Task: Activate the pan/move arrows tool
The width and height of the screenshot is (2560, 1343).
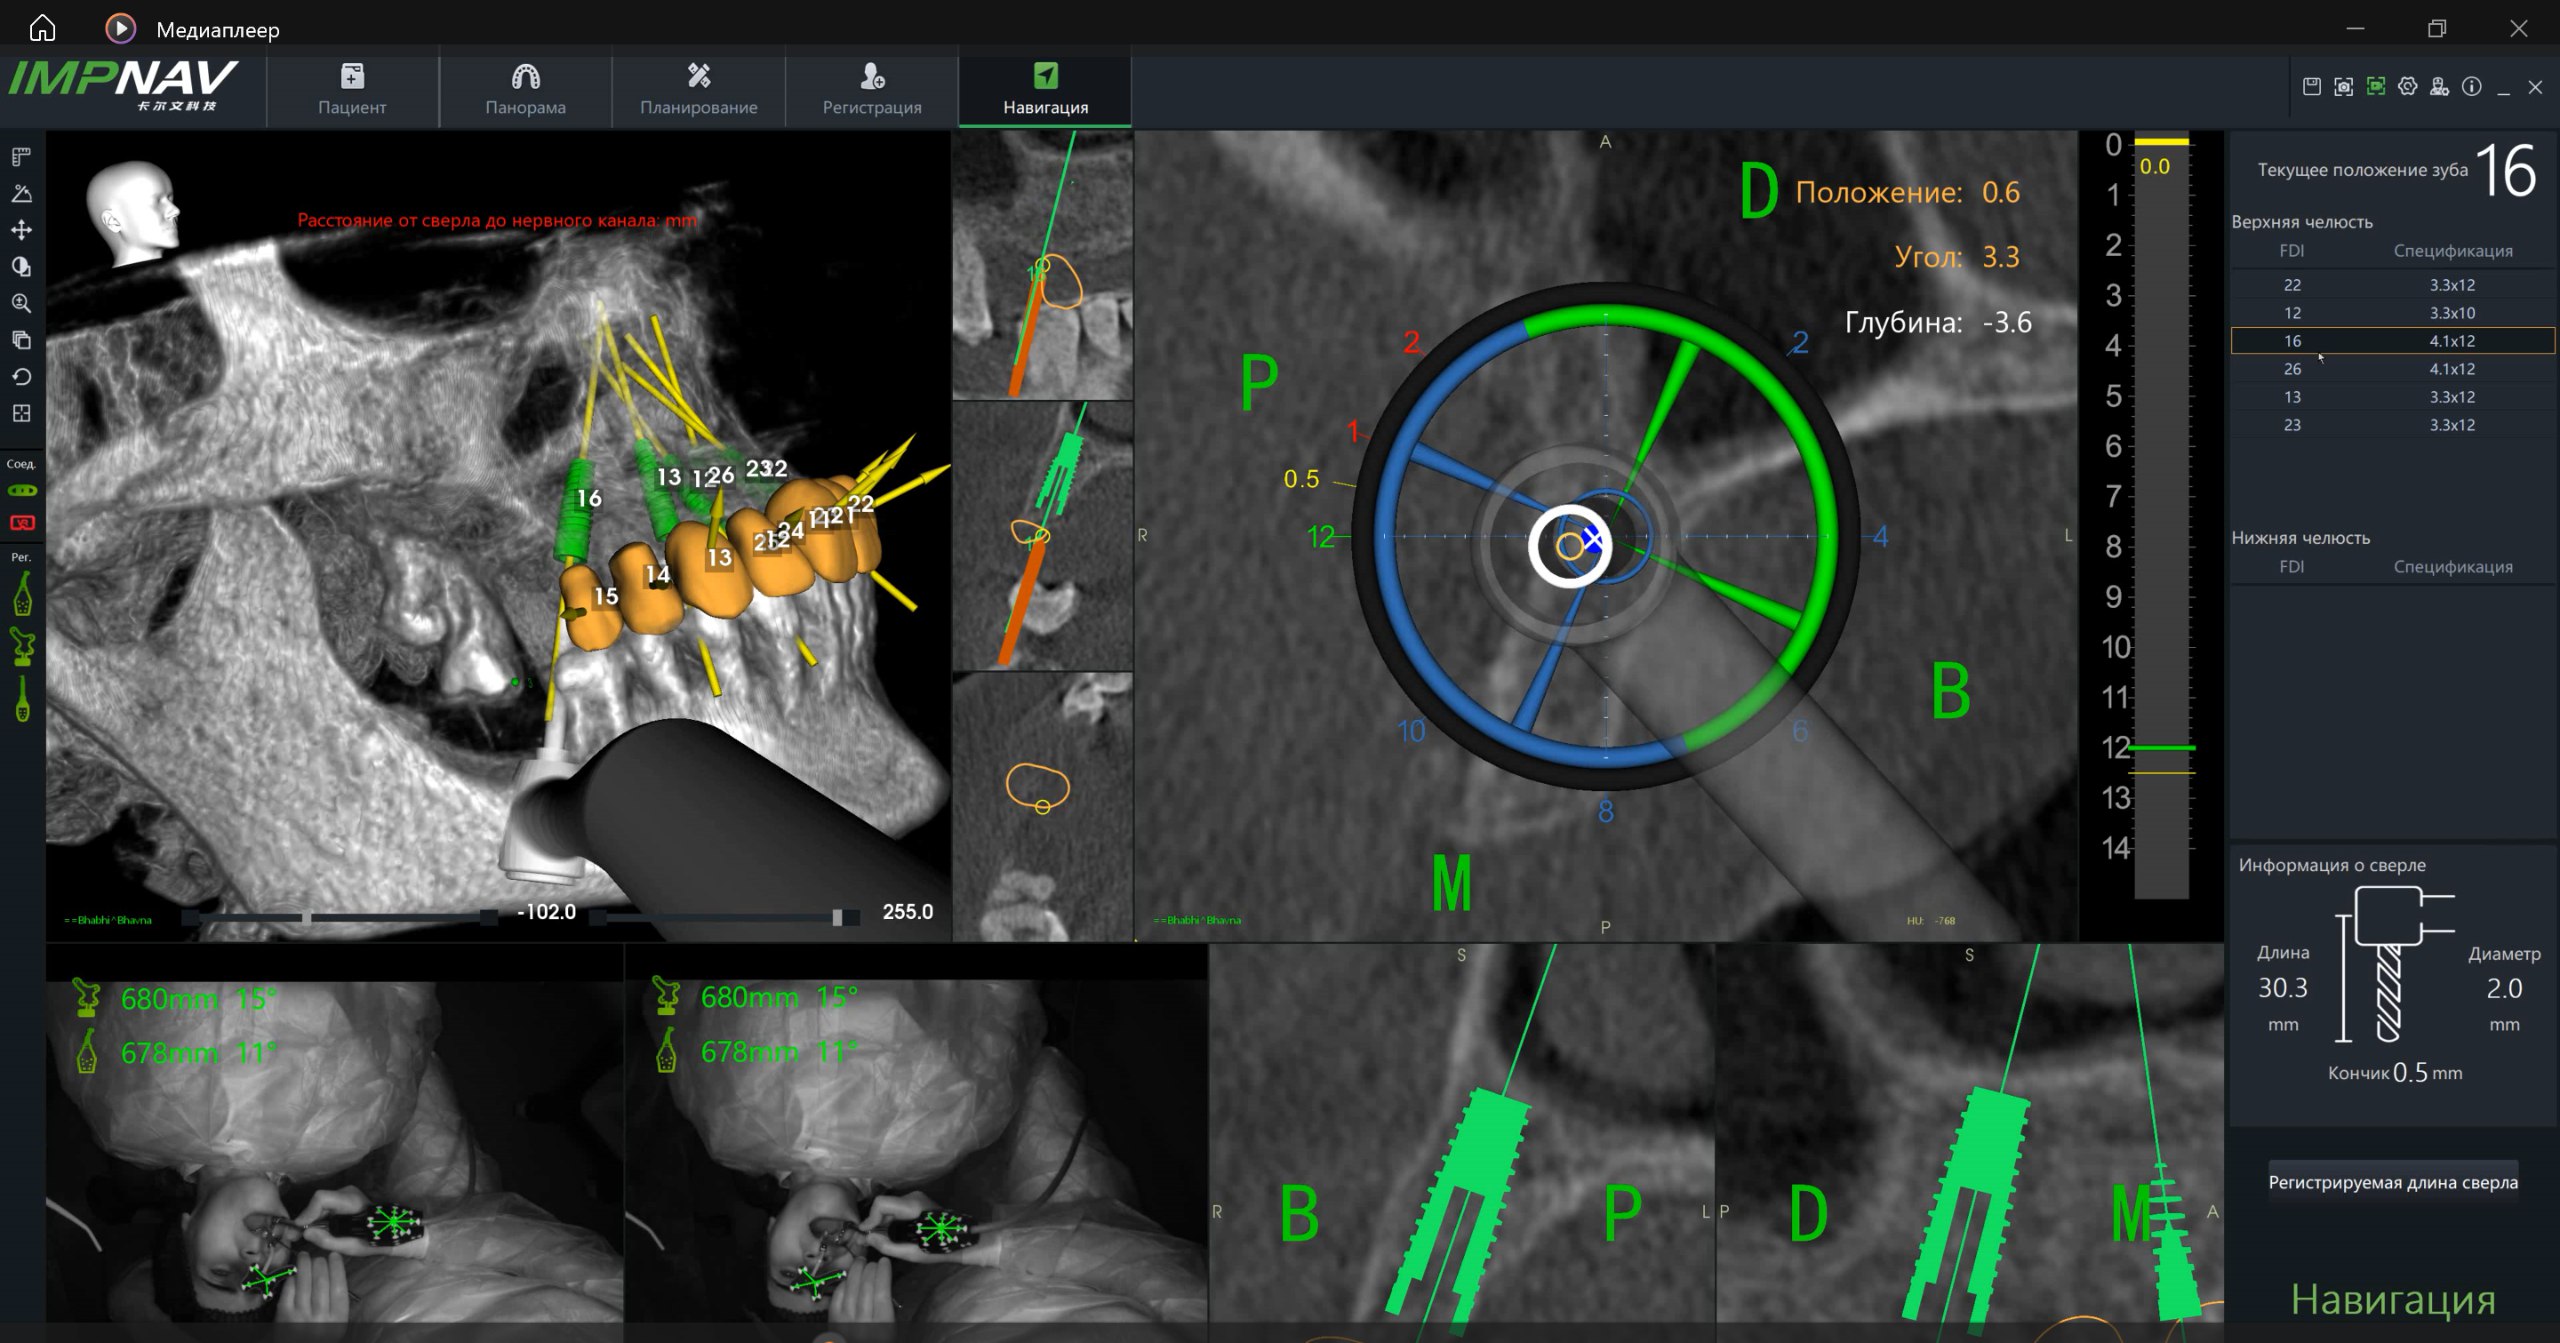Action: tap(21, 230)
